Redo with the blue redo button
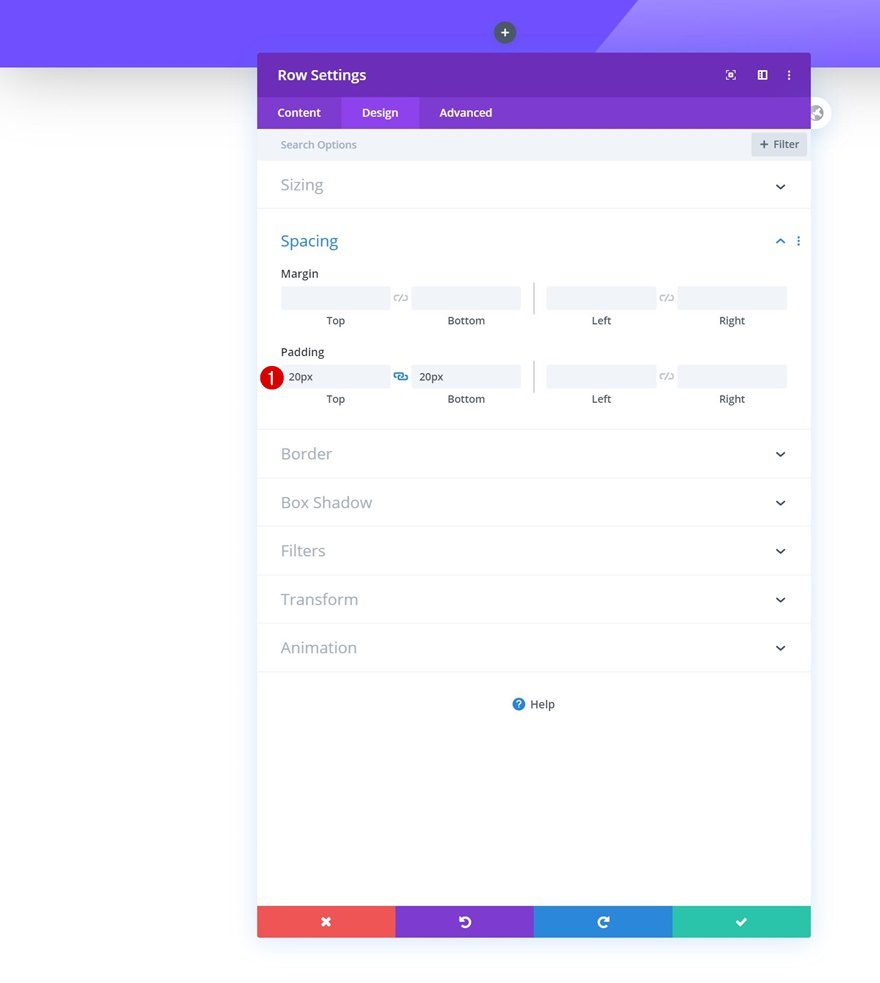The width and height of the screenshot is (880, 983). (603, 922)
